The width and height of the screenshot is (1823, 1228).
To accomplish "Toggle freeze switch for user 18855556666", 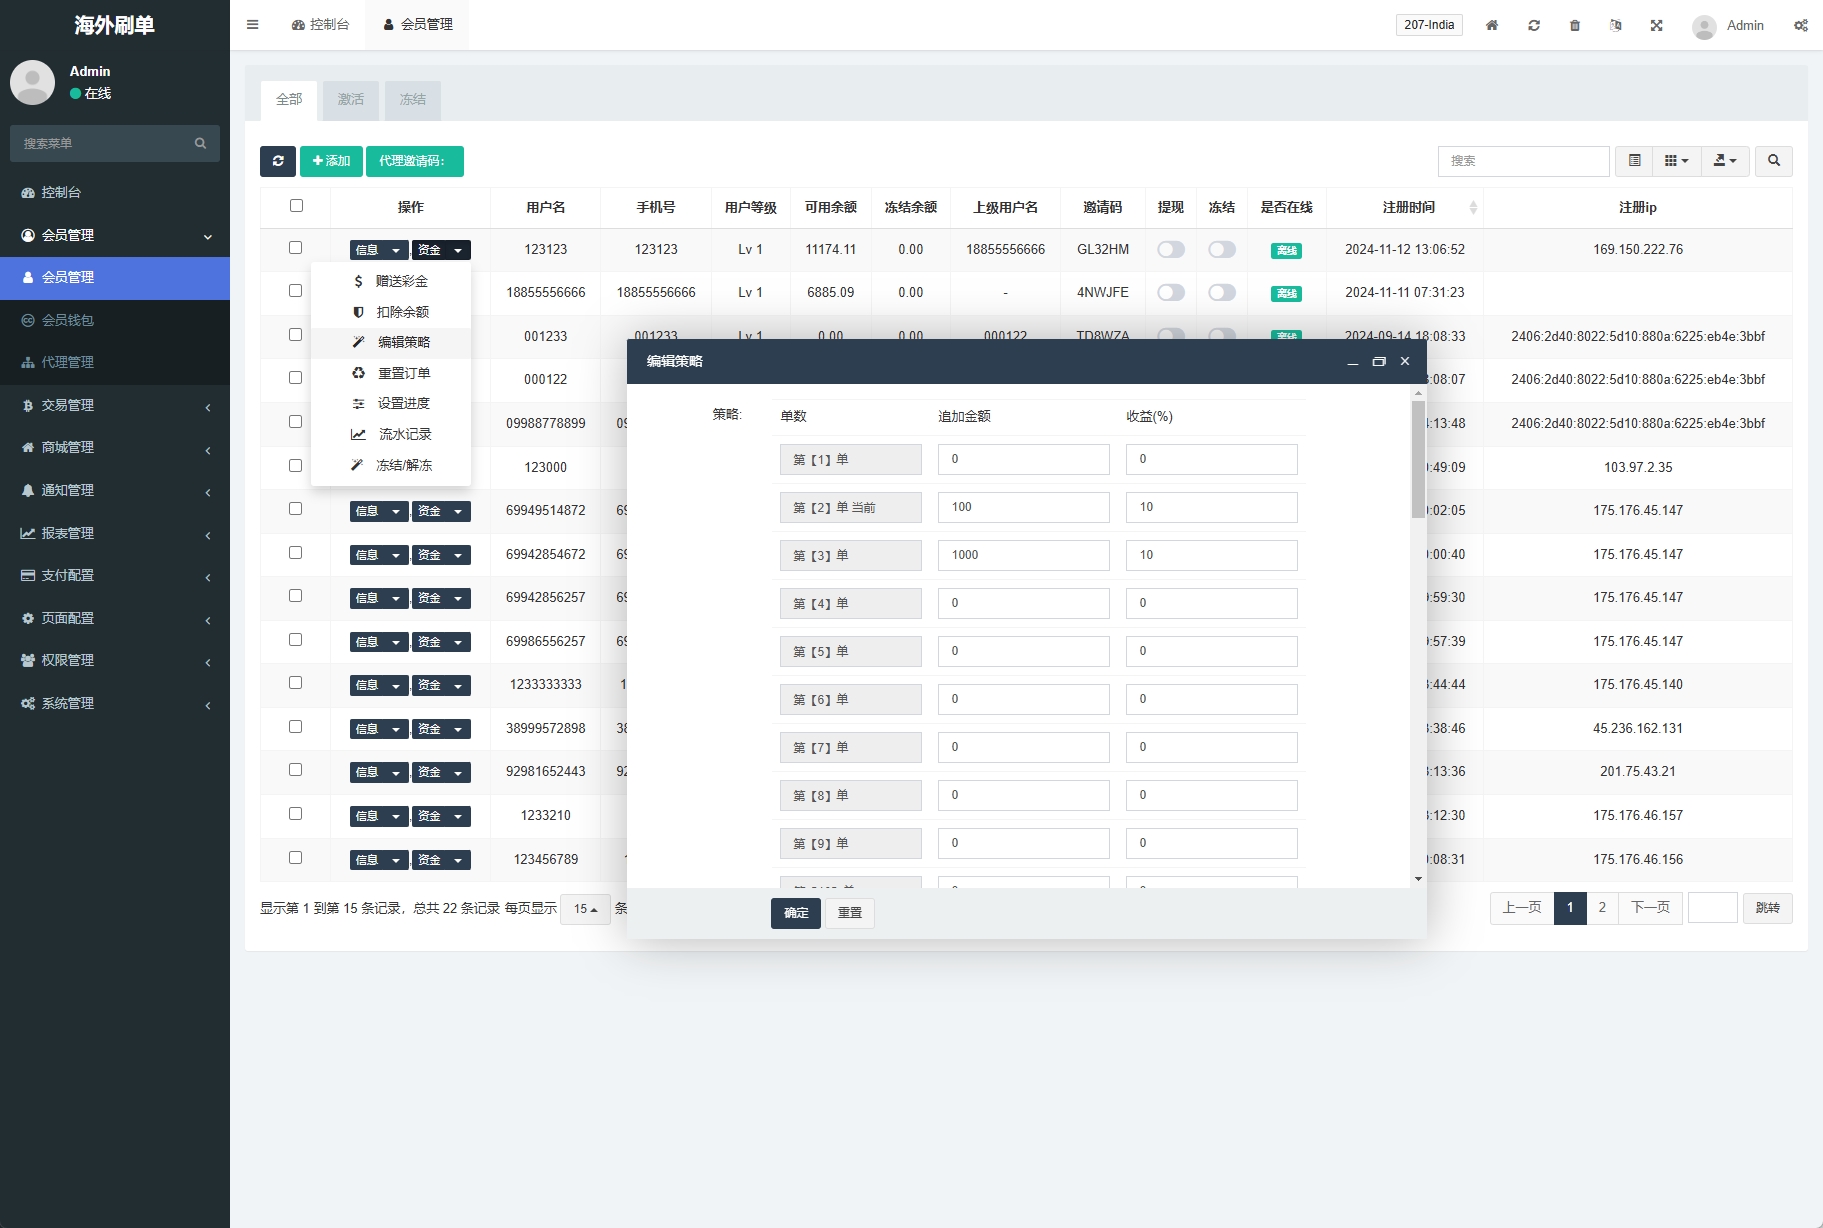I will pyautogui.click(x=1221, y=293).
